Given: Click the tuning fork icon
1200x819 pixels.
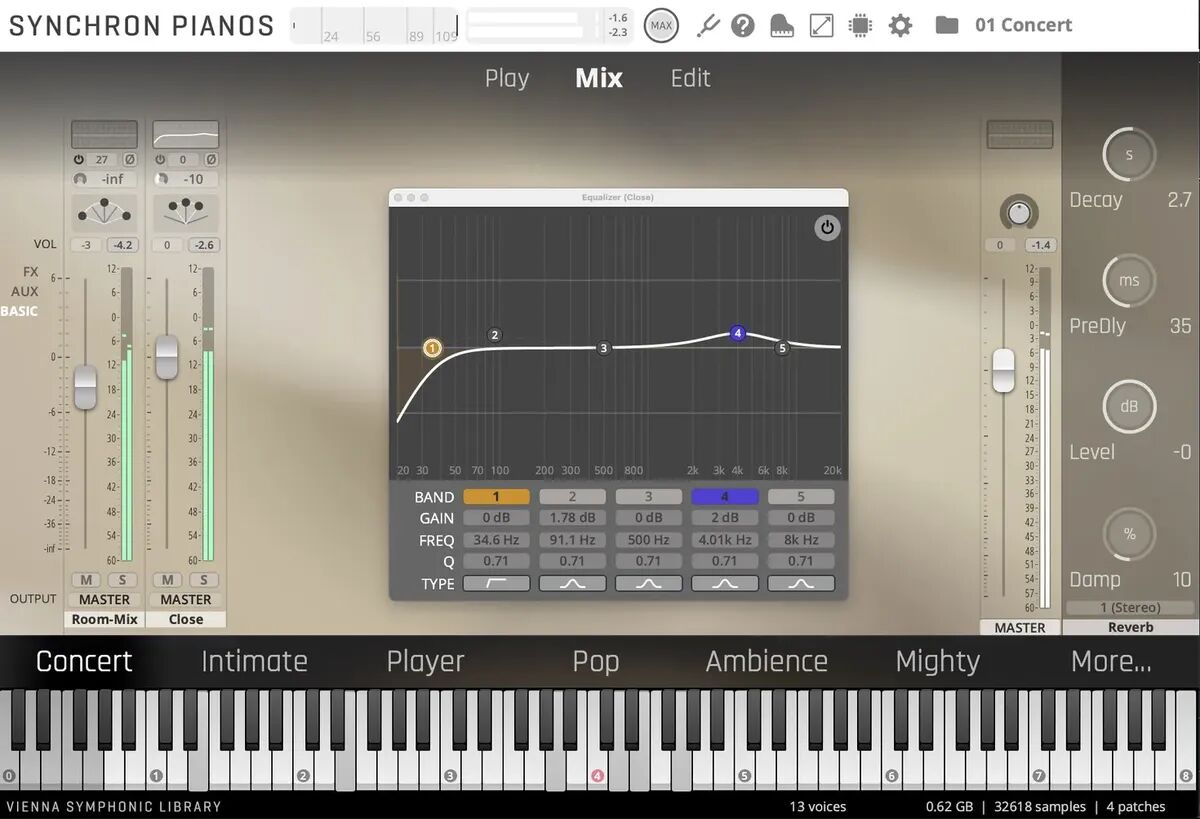Looking at the screenshot, I should 708,25.
